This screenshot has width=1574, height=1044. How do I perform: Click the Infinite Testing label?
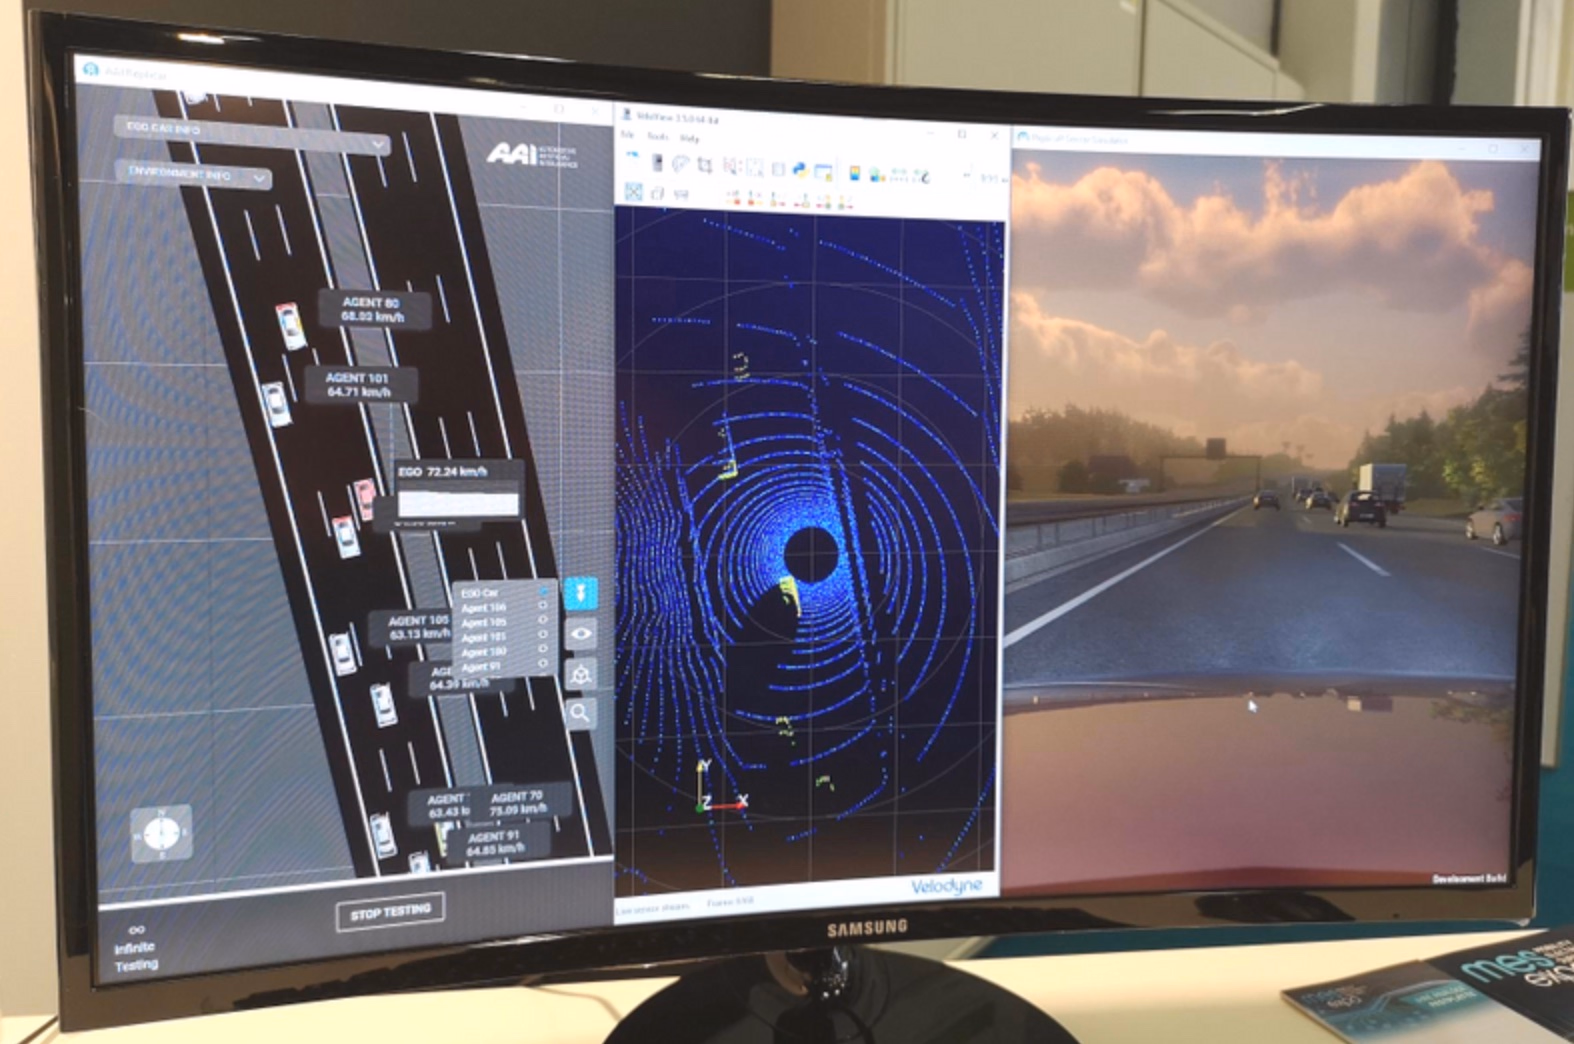[x=136, y=956]
